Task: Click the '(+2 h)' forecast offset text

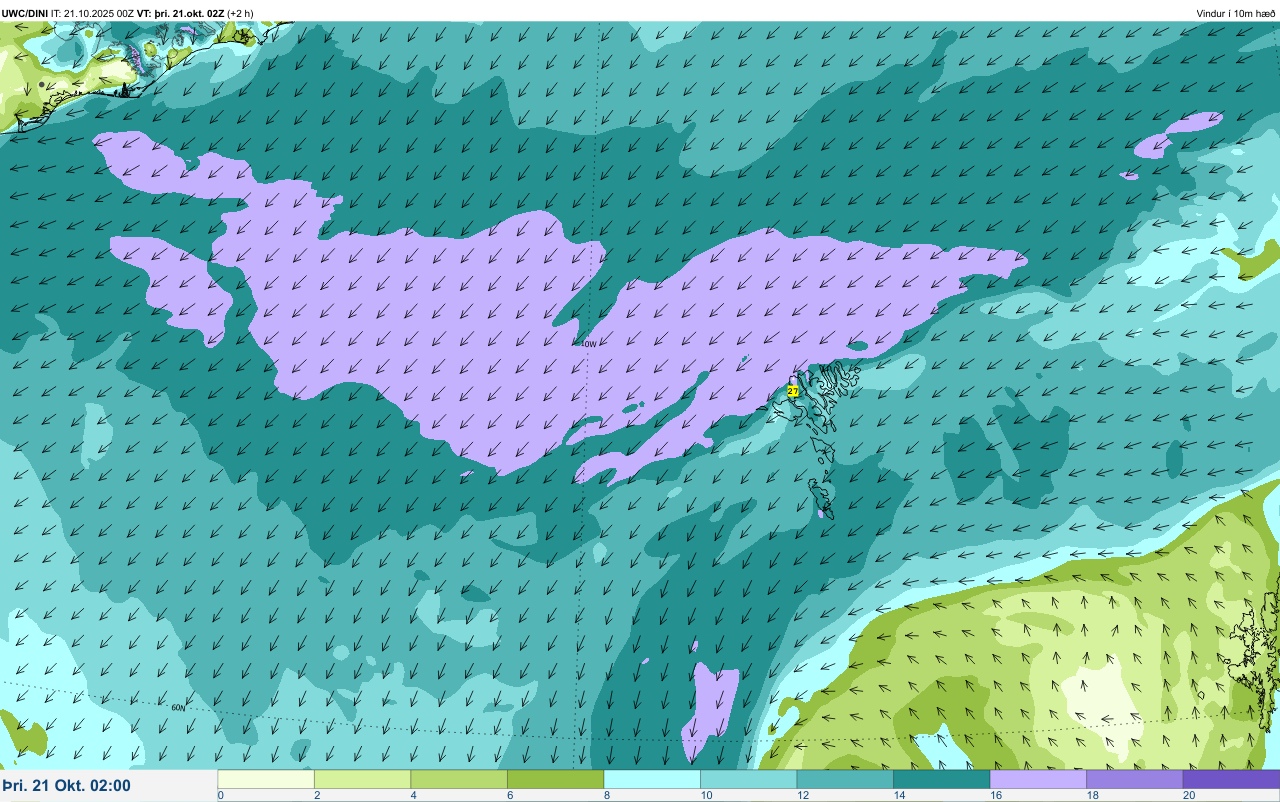Action: click(x=240, y=13)
